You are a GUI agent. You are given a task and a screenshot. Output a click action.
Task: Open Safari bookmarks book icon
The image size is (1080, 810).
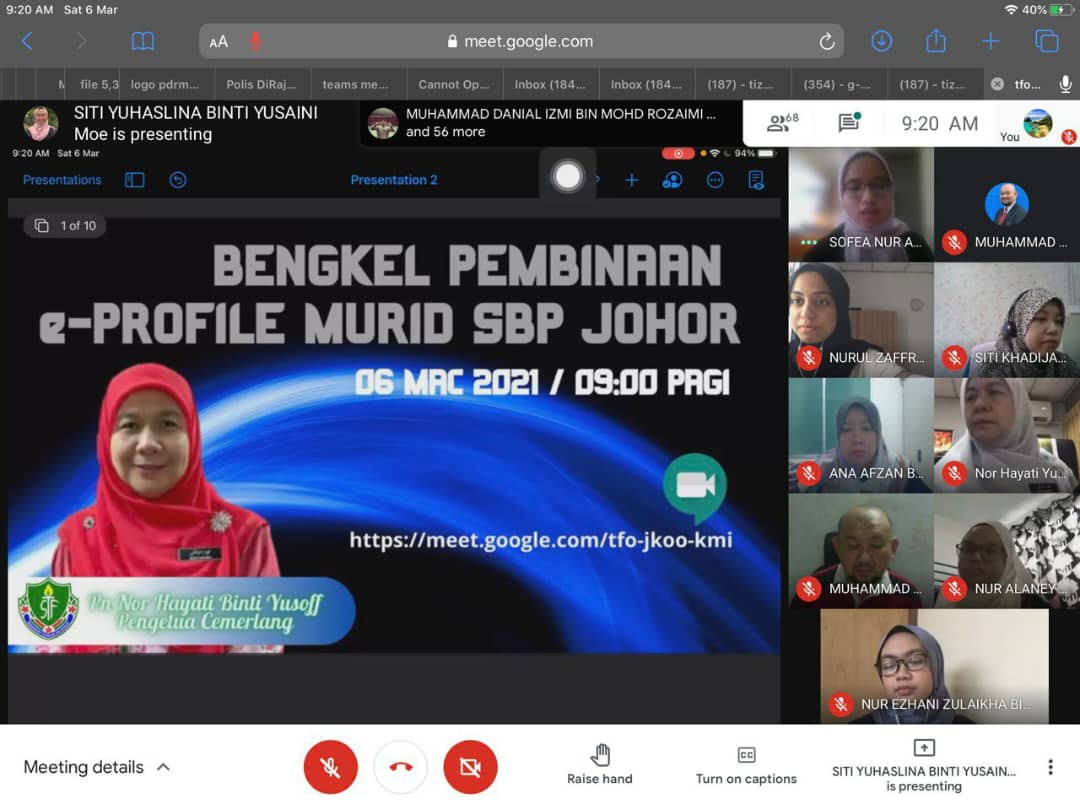pyautogui.click(x=143, y=41)
